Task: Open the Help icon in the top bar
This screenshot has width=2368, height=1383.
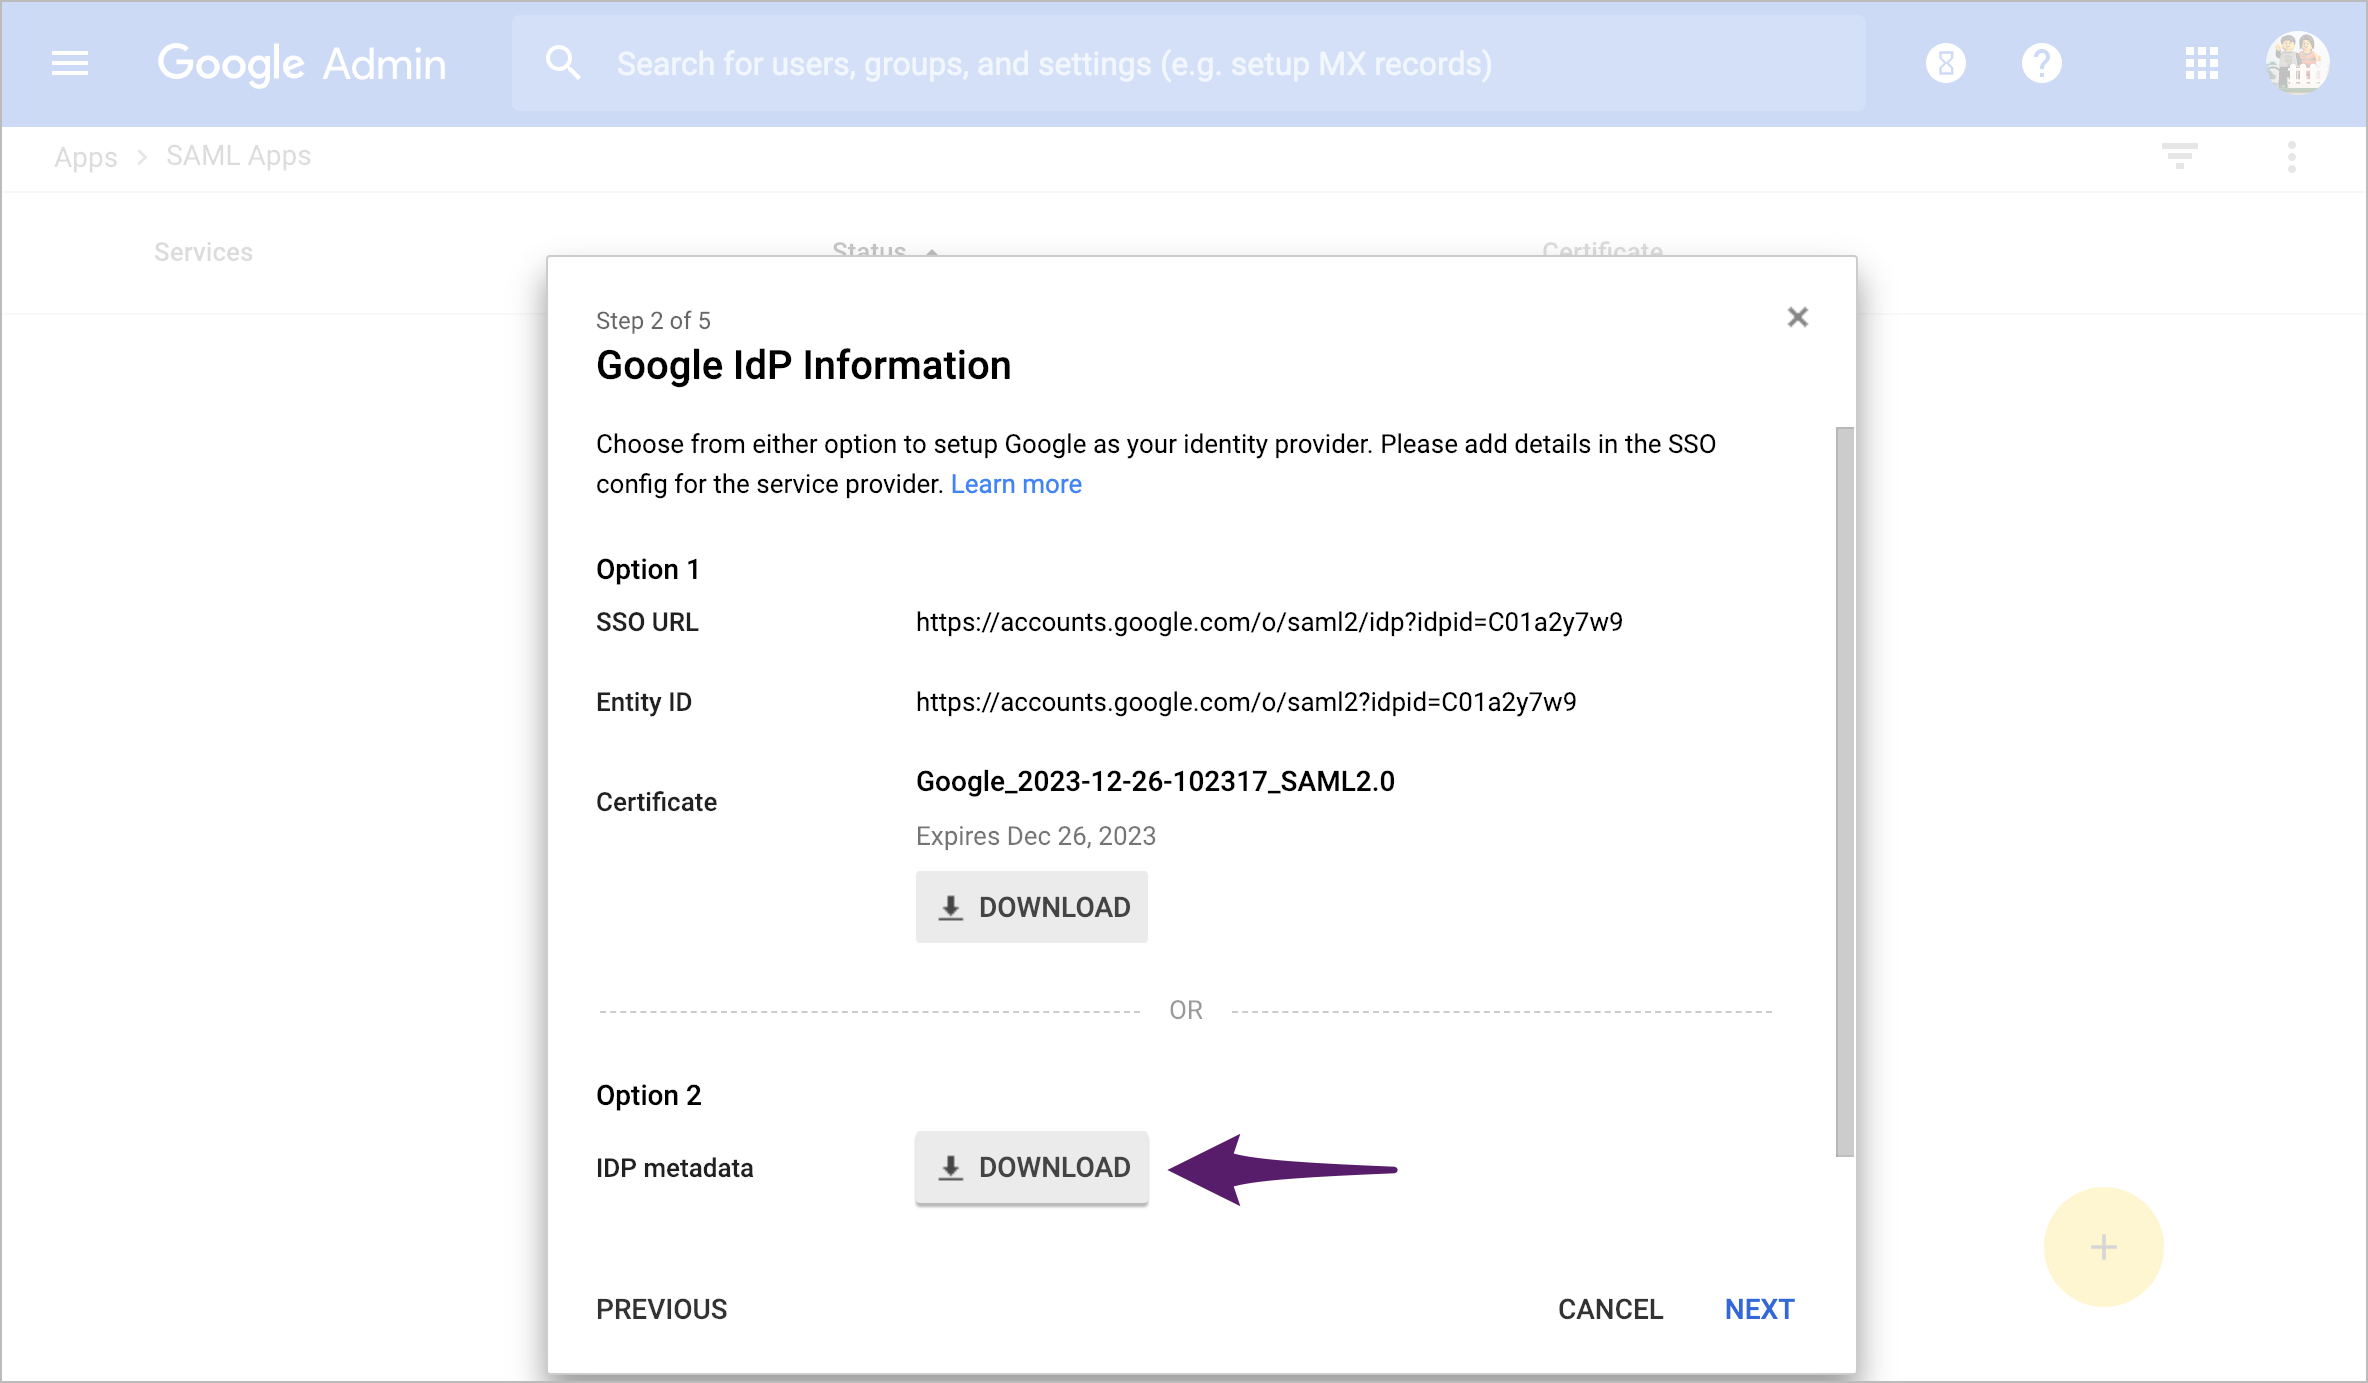Action: pyautogui.click(x=2041, y=63)
